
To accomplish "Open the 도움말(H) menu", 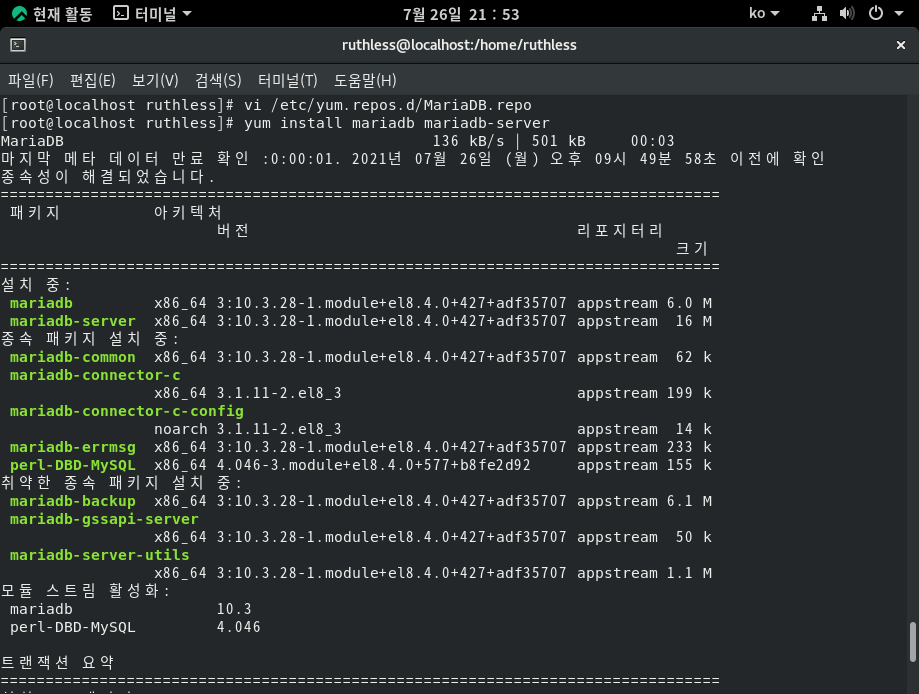I will pyautogui.click(x=365, y=80).
